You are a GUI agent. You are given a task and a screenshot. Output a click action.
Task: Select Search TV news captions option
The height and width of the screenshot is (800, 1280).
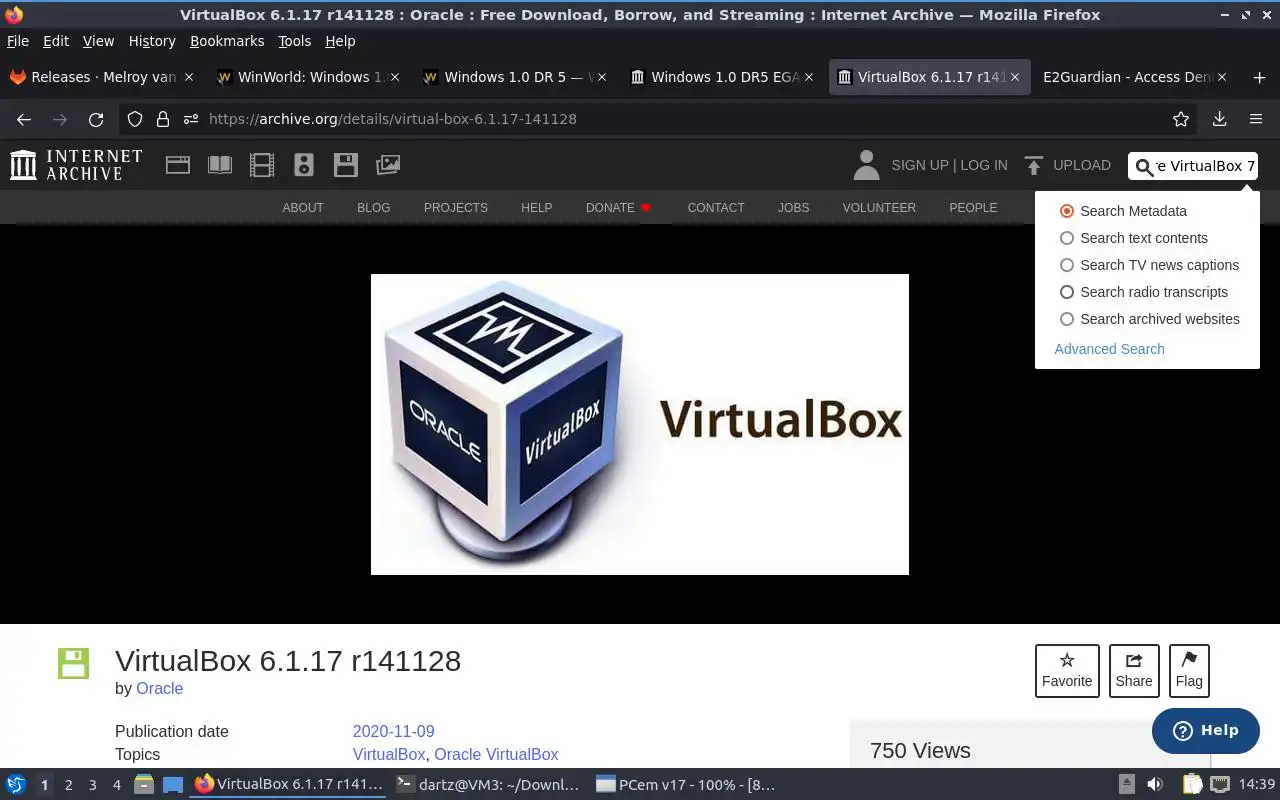pyautogui.click(x=1067, y=265)
